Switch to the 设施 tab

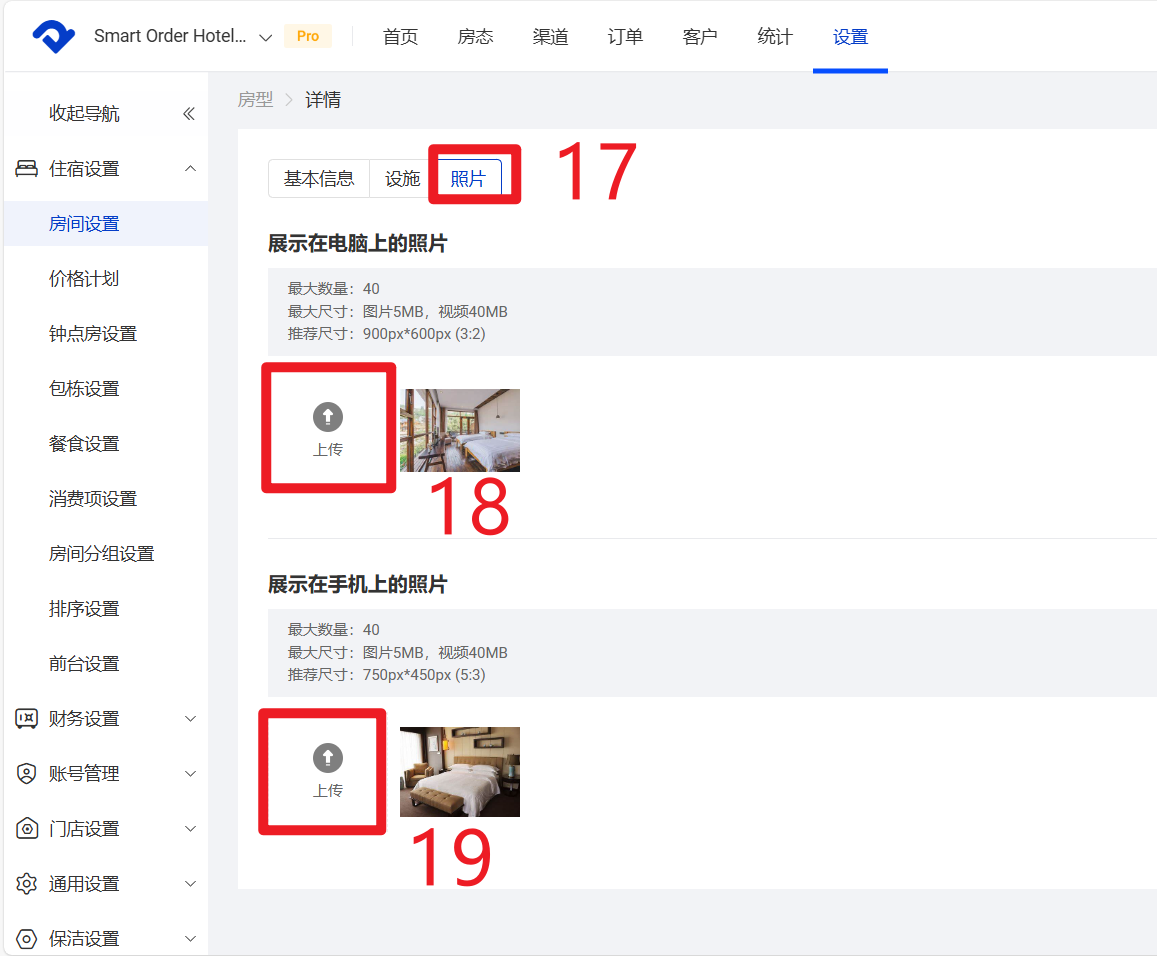tap(402, 179)
